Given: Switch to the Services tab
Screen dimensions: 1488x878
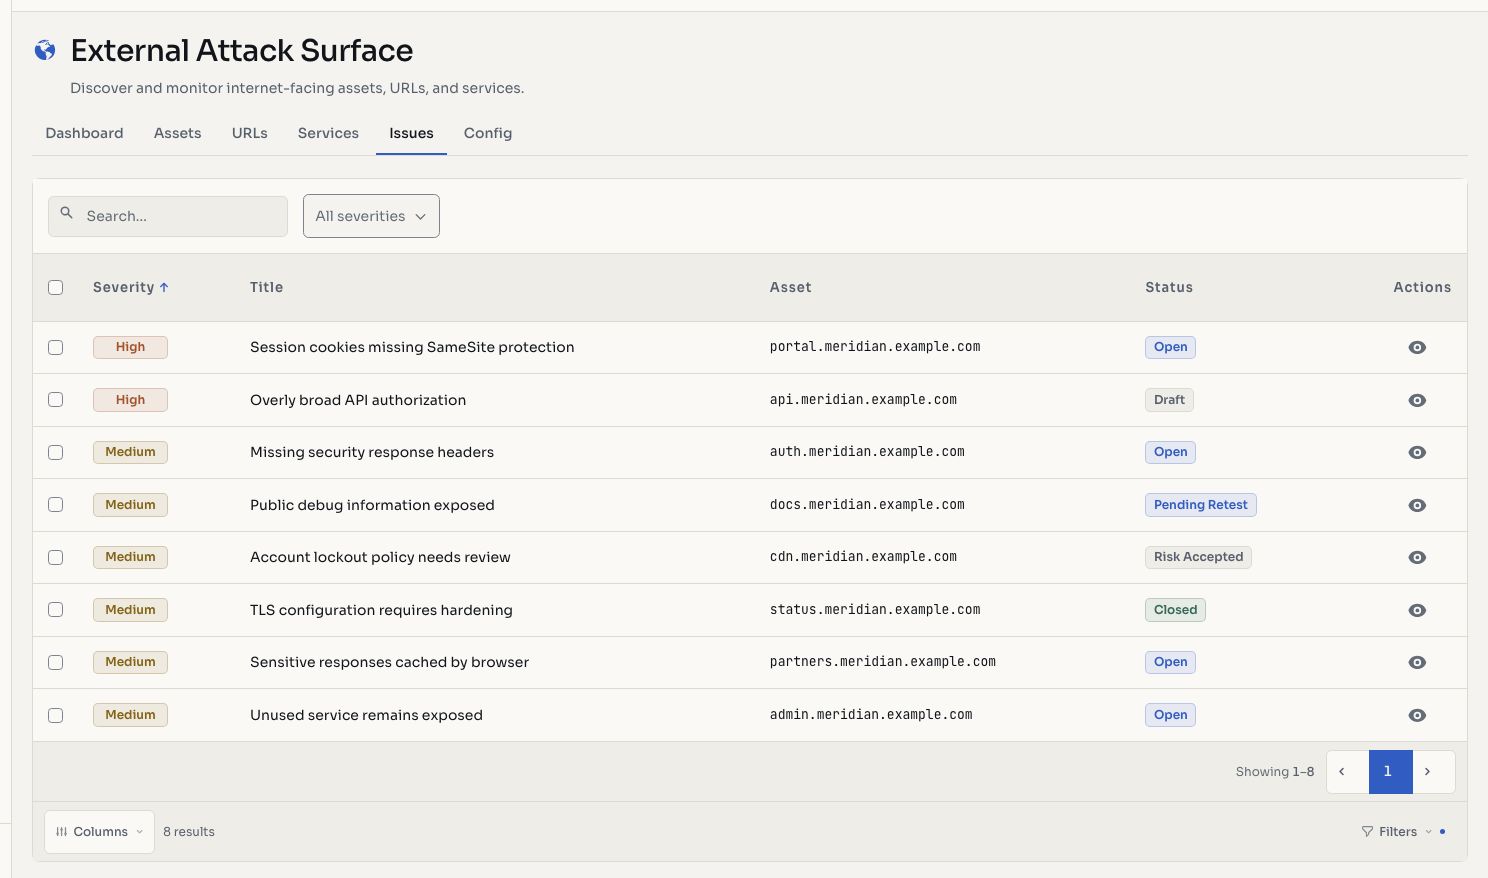Looking at the screenshot, I should pyautogui.click(x=328, y=133).
